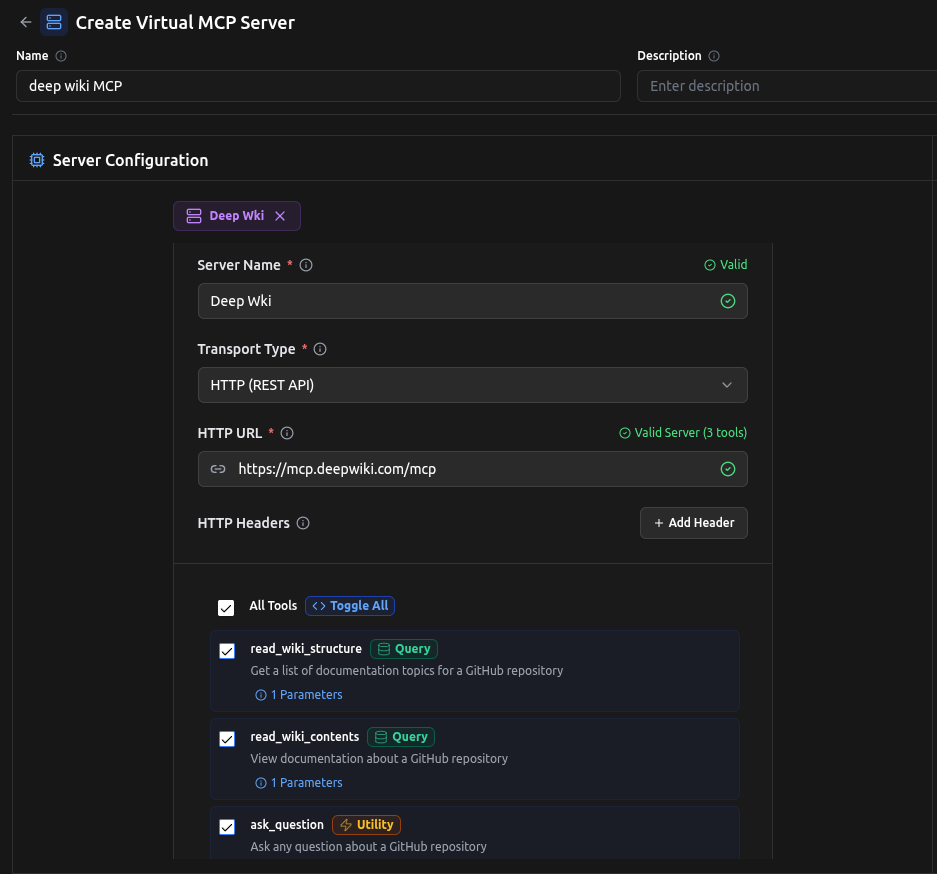Open the Transport Type dropdown
Viewport: 937px width, 874px height.
coord(472,385)
